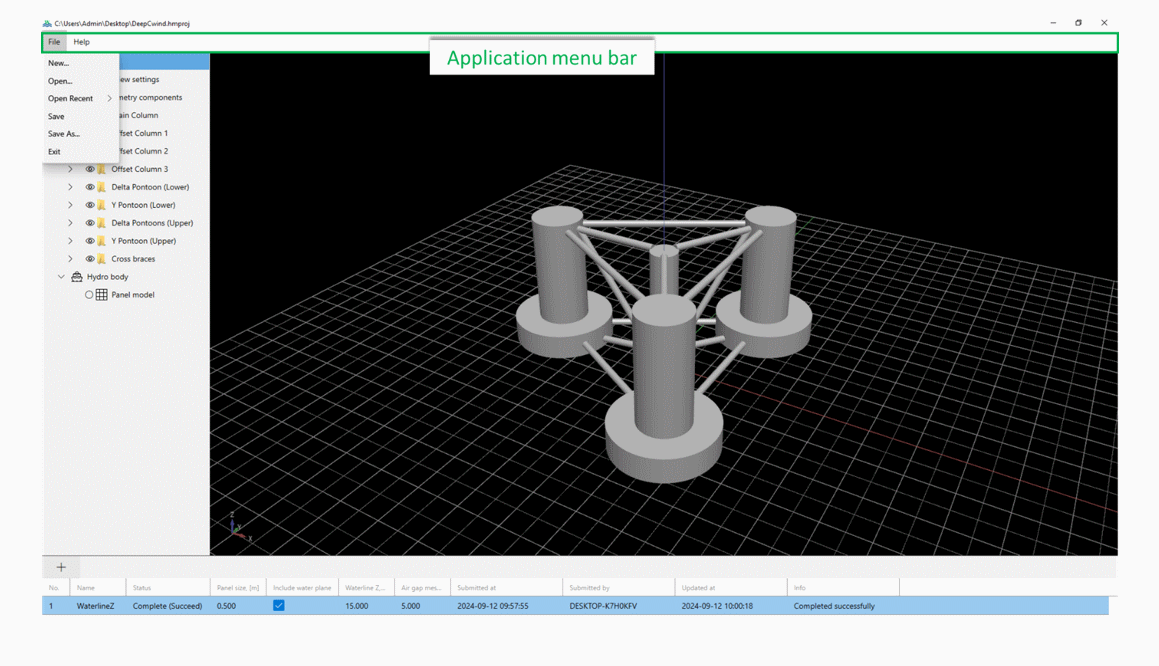Uncheck Include water plane for WaterlineZ
The image size is (1159, 666).
279,605
